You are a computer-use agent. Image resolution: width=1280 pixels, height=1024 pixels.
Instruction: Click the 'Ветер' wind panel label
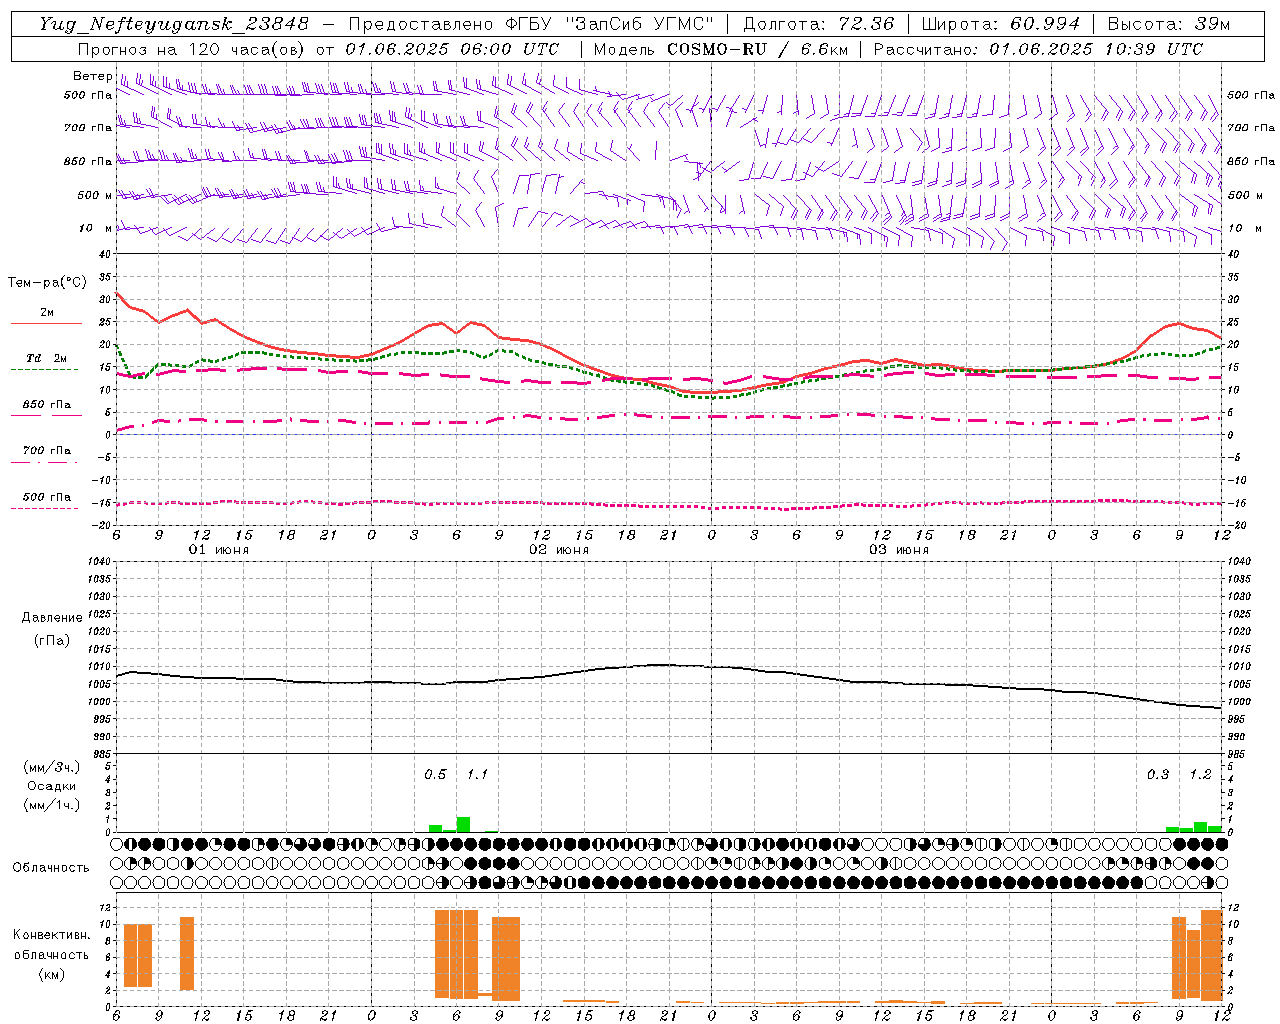[91, 76]
